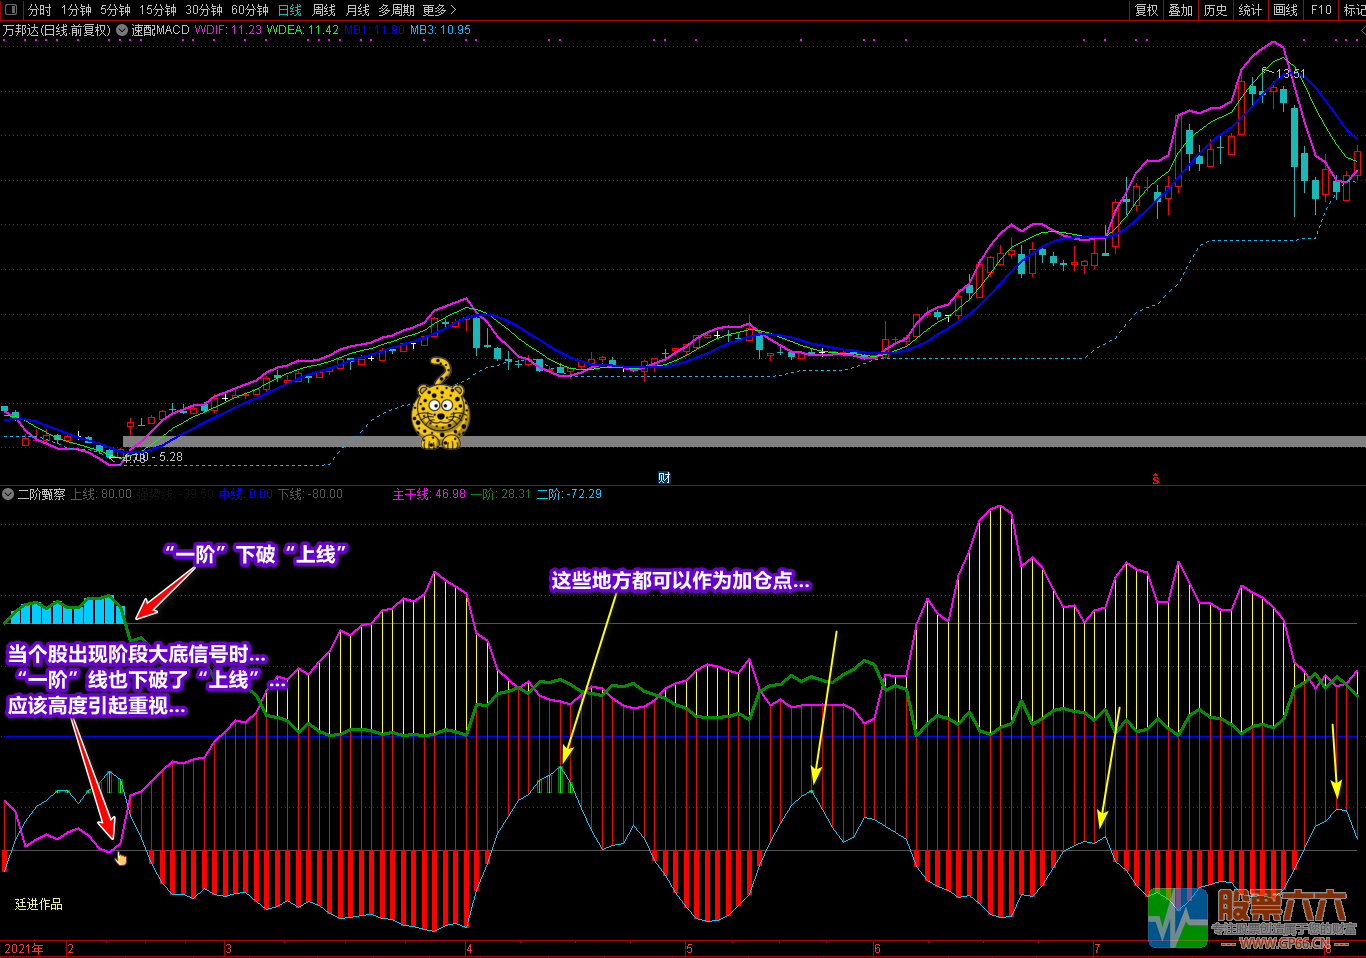
Task: Switch to the 分时 chart period
Action: [40, 10]
